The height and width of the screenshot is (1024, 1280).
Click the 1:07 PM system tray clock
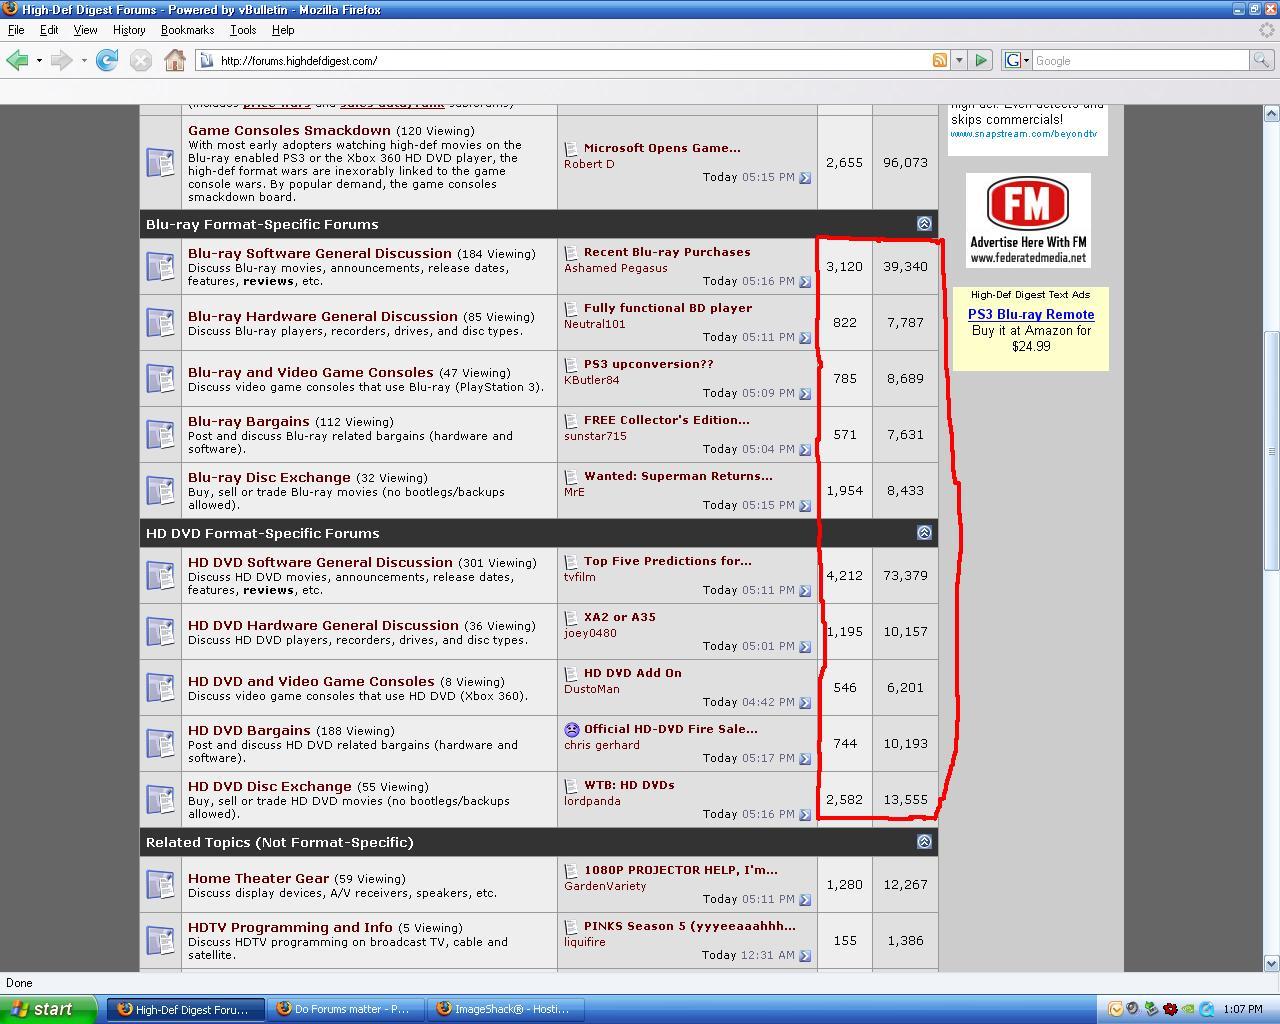pos(1242,1009)
